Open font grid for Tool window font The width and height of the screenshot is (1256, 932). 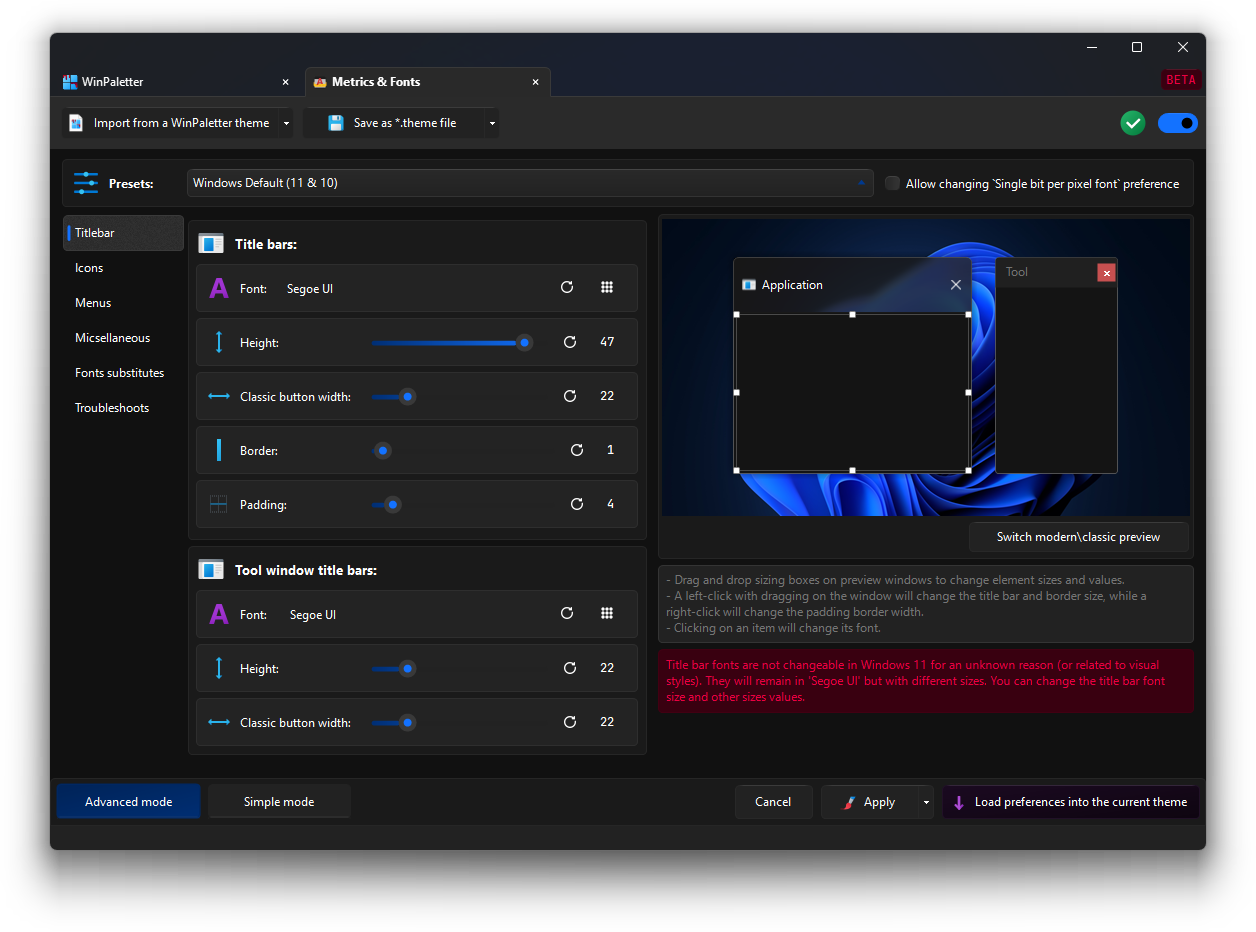(607, 614)
